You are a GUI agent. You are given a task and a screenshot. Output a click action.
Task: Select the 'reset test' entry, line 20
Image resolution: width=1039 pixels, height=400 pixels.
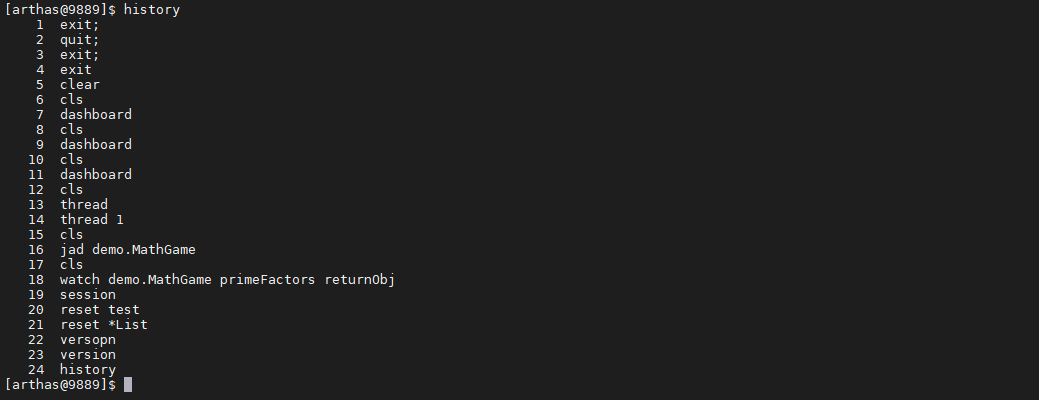pos(100,309)
